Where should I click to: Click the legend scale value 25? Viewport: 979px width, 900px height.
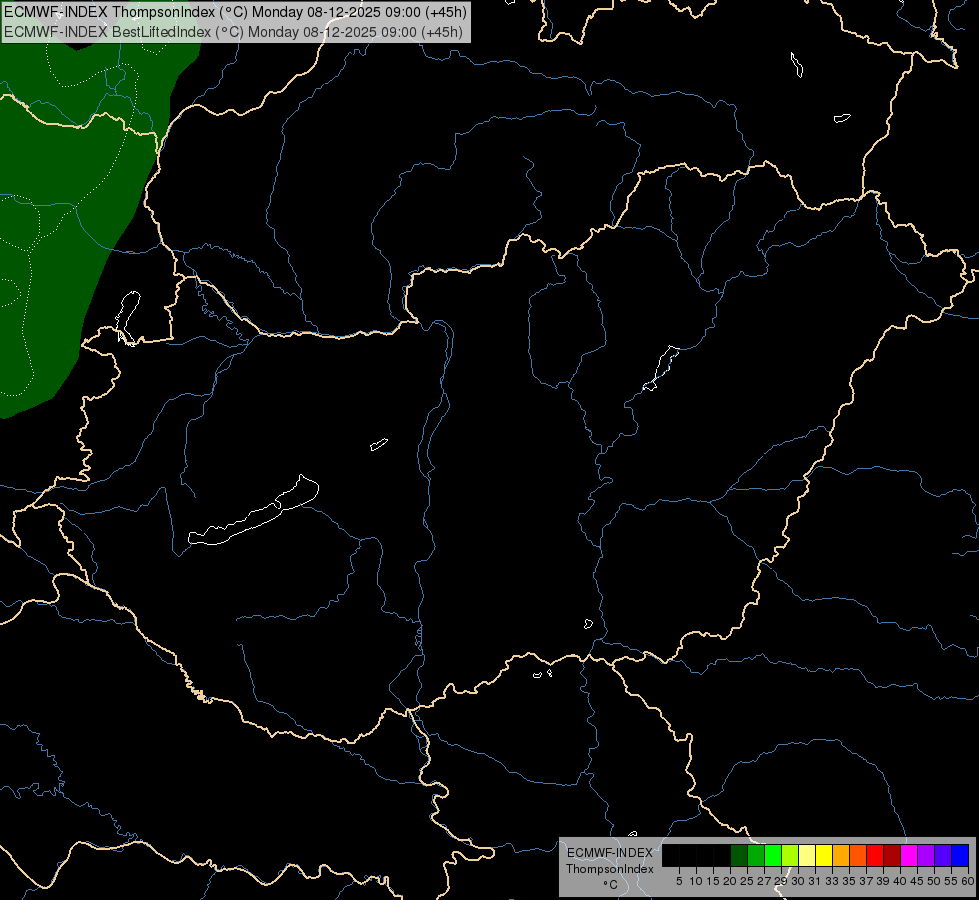click(747, 881)
